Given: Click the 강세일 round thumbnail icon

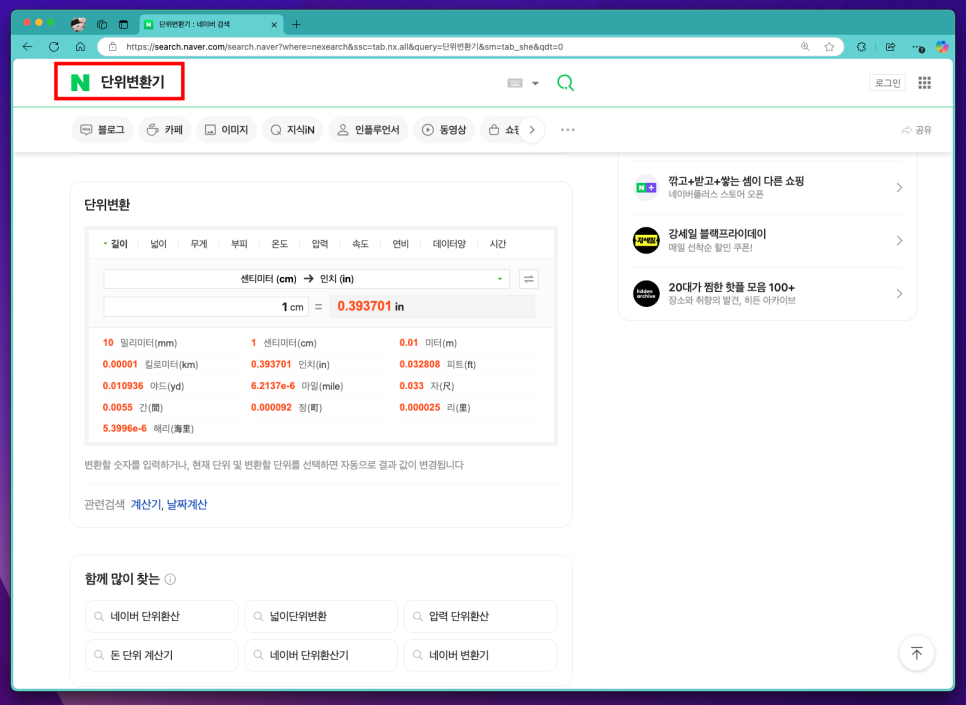Looking at the screenshot, I should click(646, 240).
